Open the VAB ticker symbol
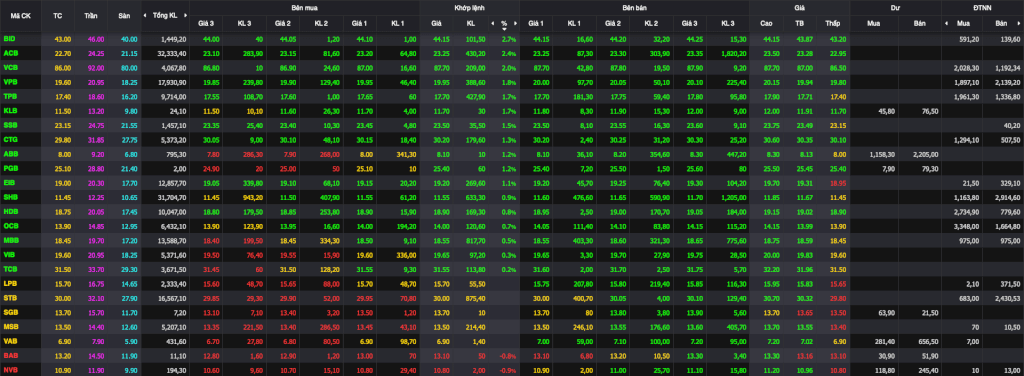The height and width of the screenshot is (376, 1024). [10, 341]
